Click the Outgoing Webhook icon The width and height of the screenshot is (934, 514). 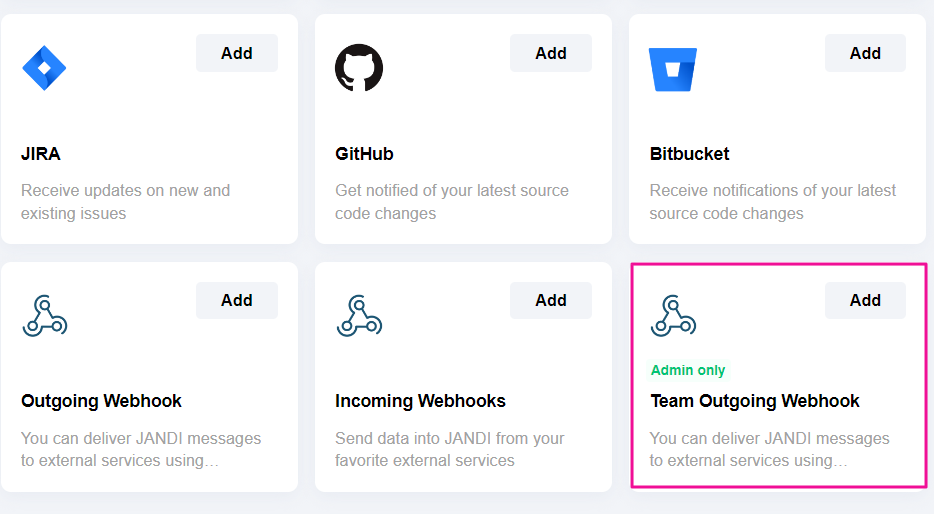coord(44,315)
